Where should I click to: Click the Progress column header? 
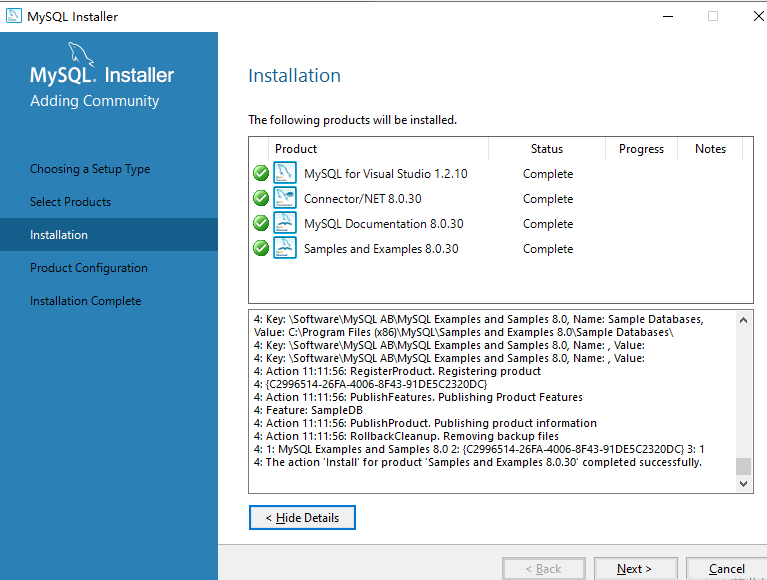coord(641,149)
